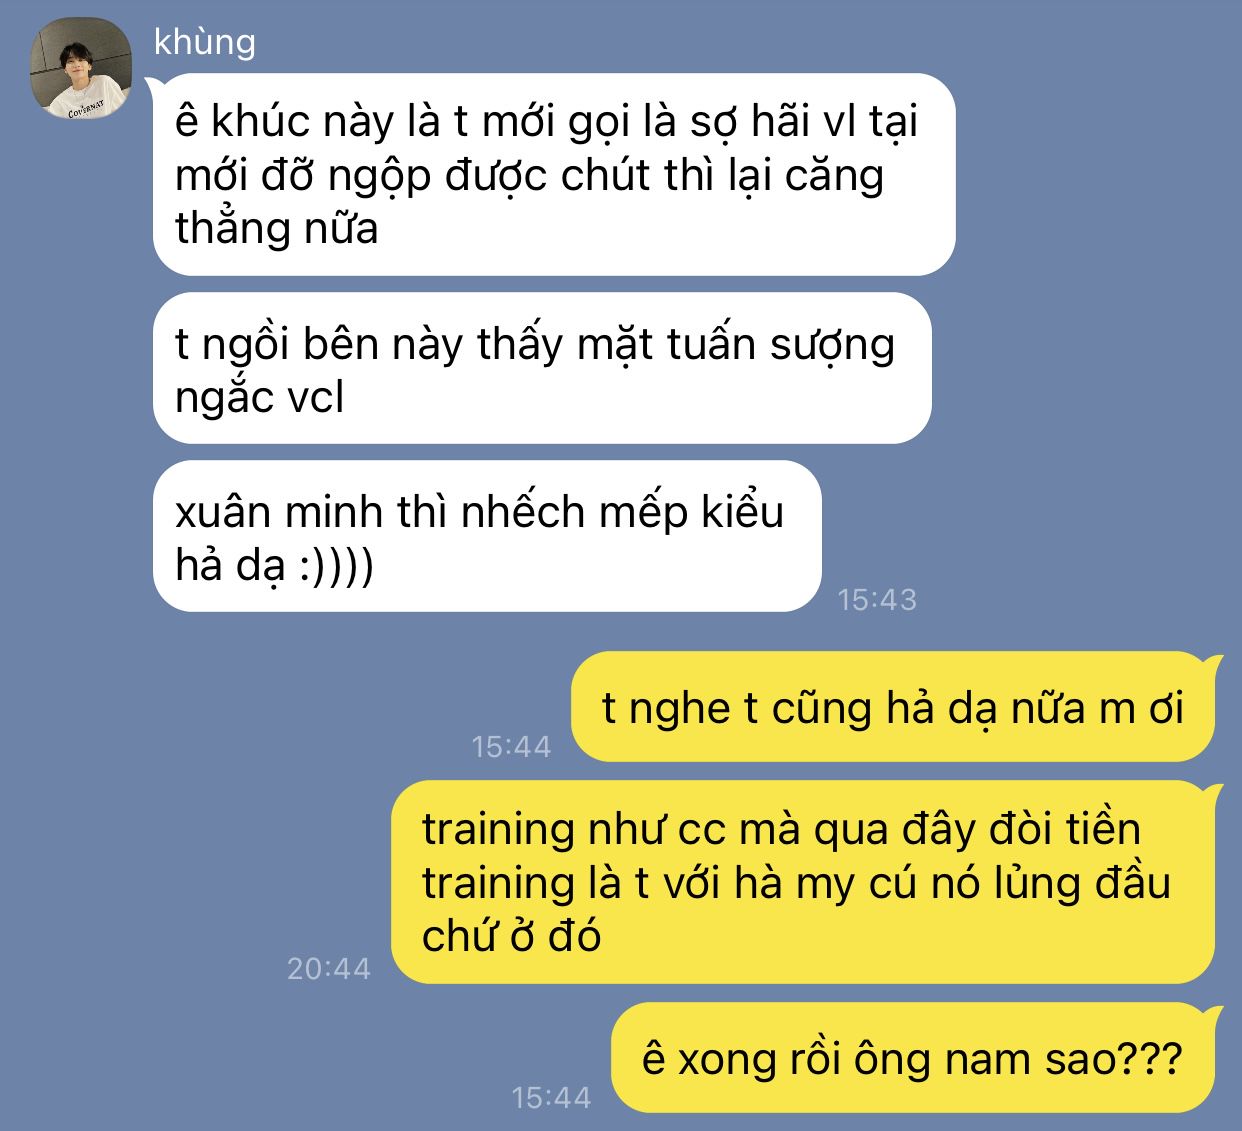1242x1131 pixels.
Task: Click timestamp beside 'ê xong rồi' message
Action: 551,1097
